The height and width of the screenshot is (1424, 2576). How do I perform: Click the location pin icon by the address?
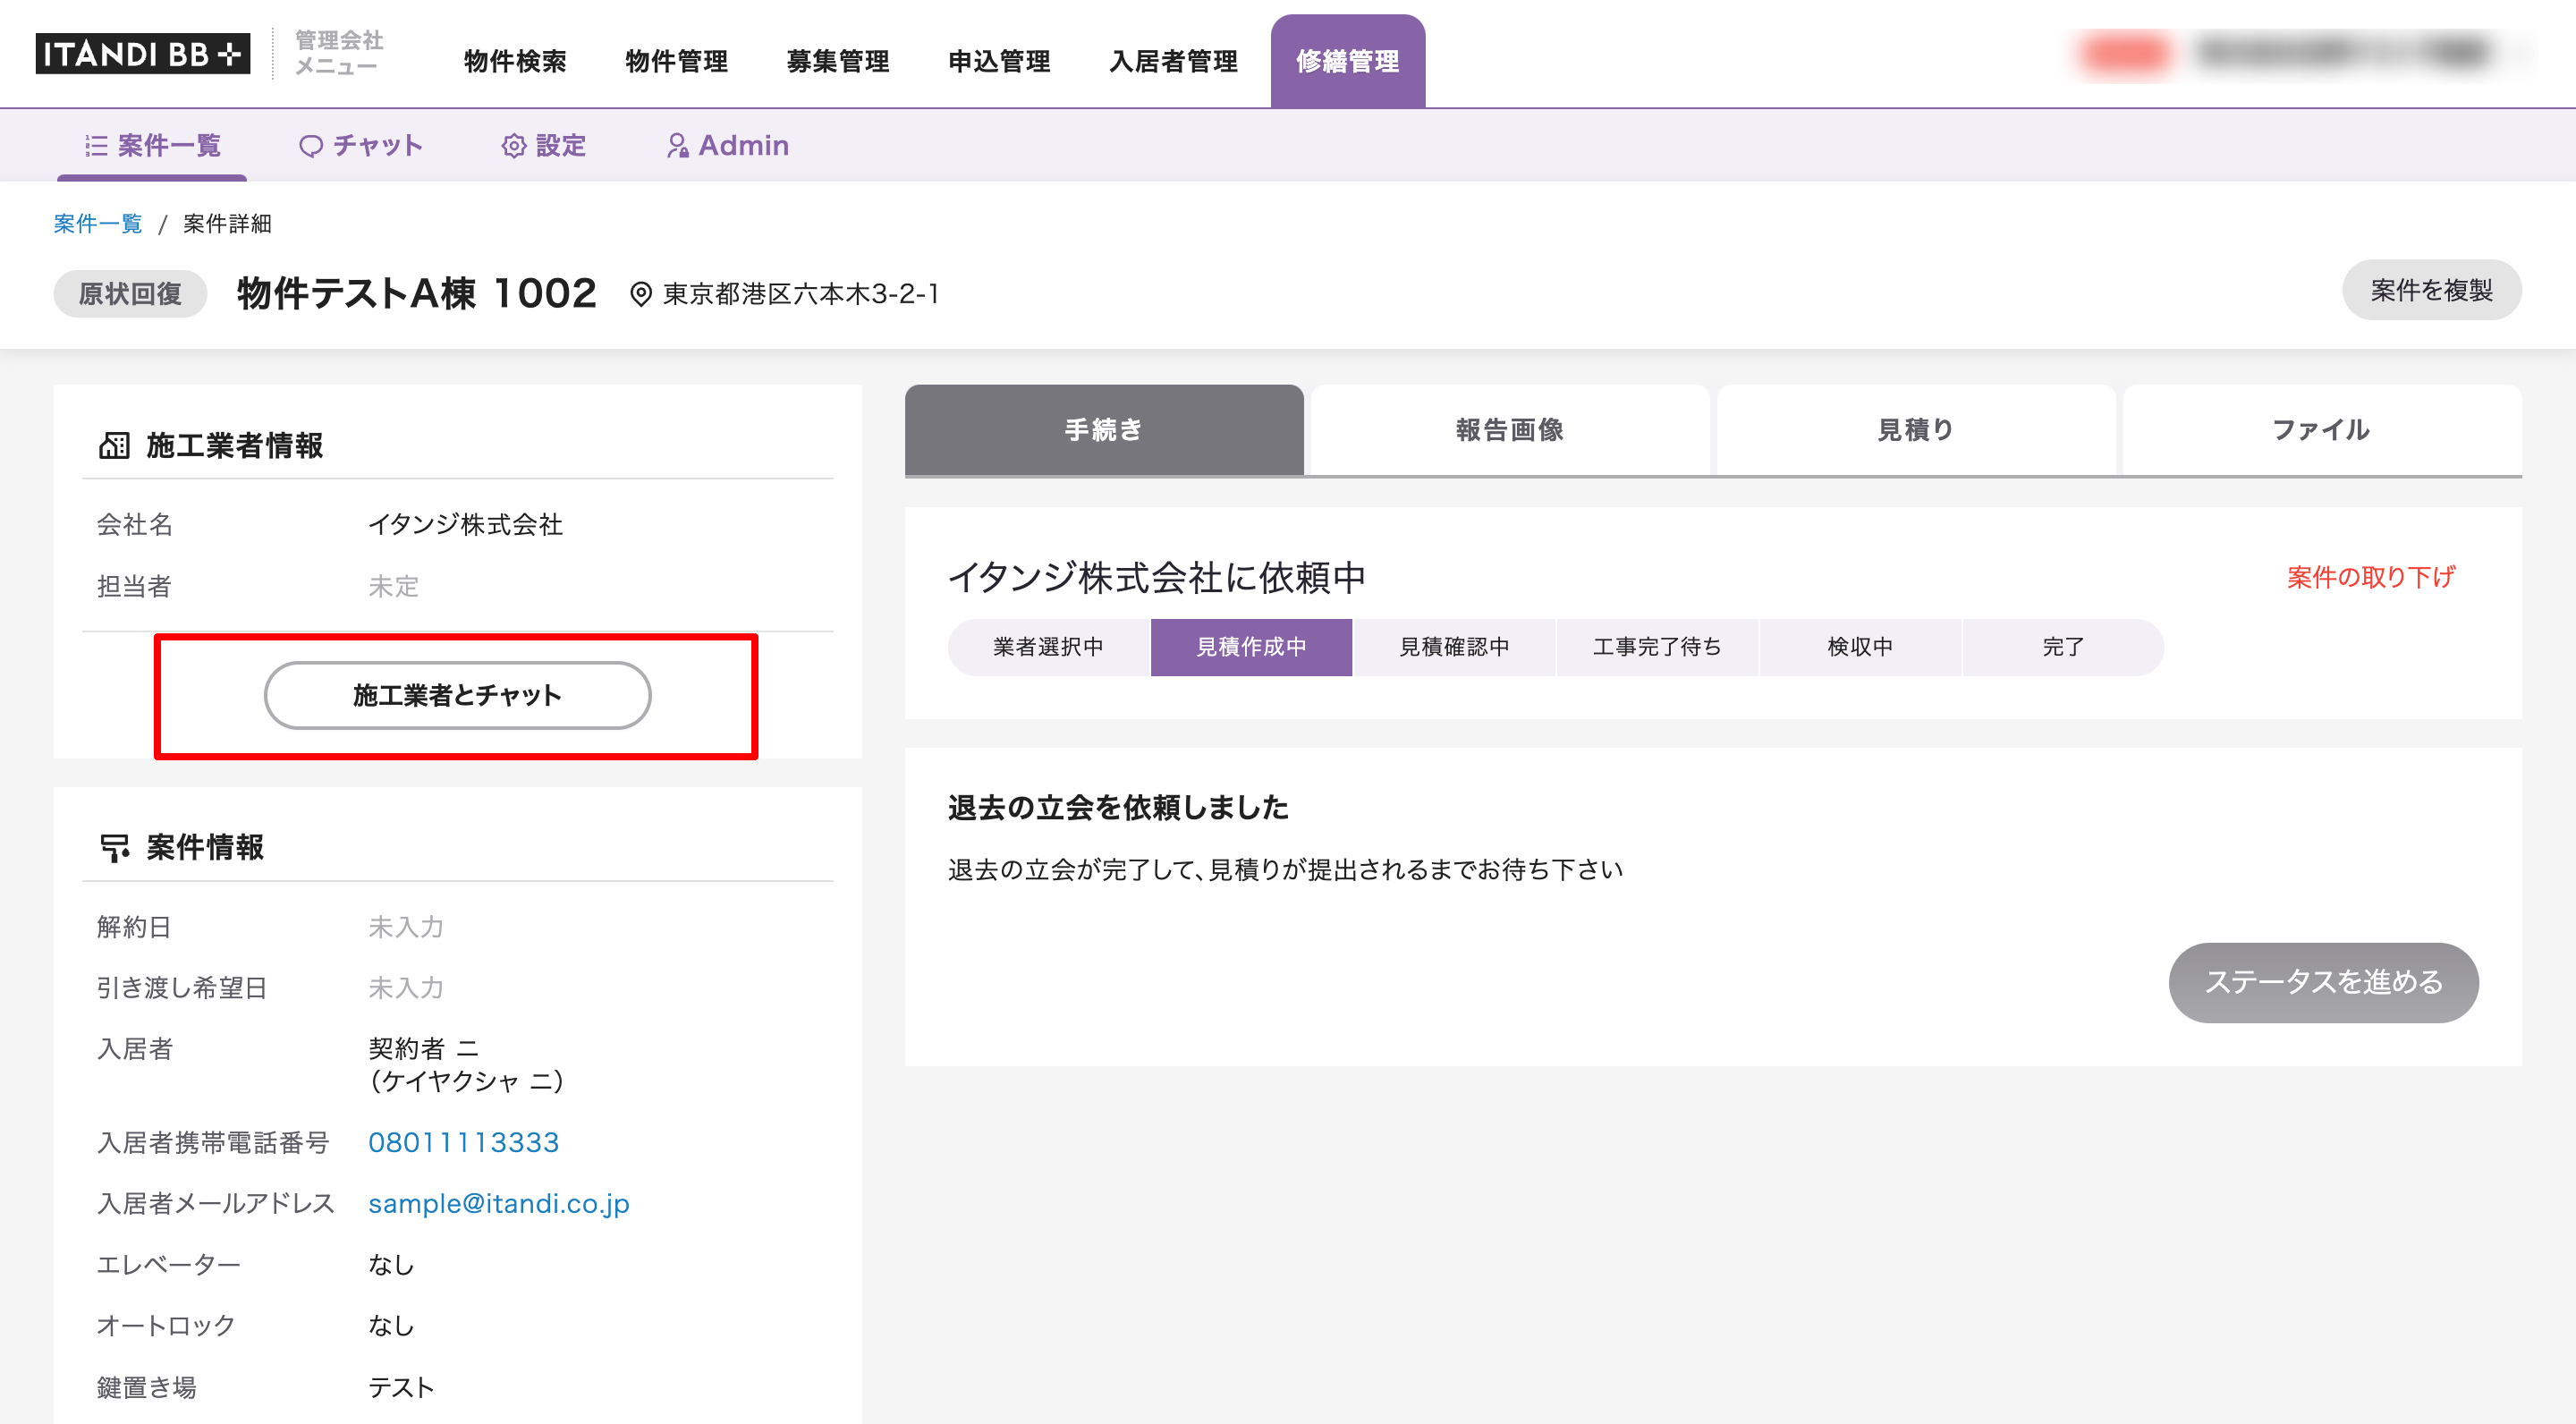coord(641,294)
